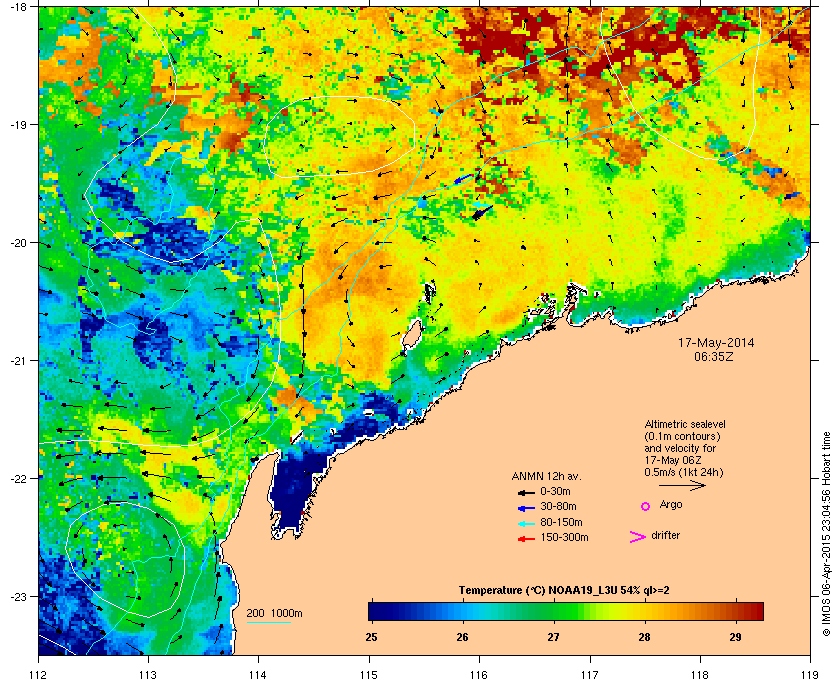840x680 pixels.
Task: Click the longitude axis label 117
Action: tap(590, 674)
